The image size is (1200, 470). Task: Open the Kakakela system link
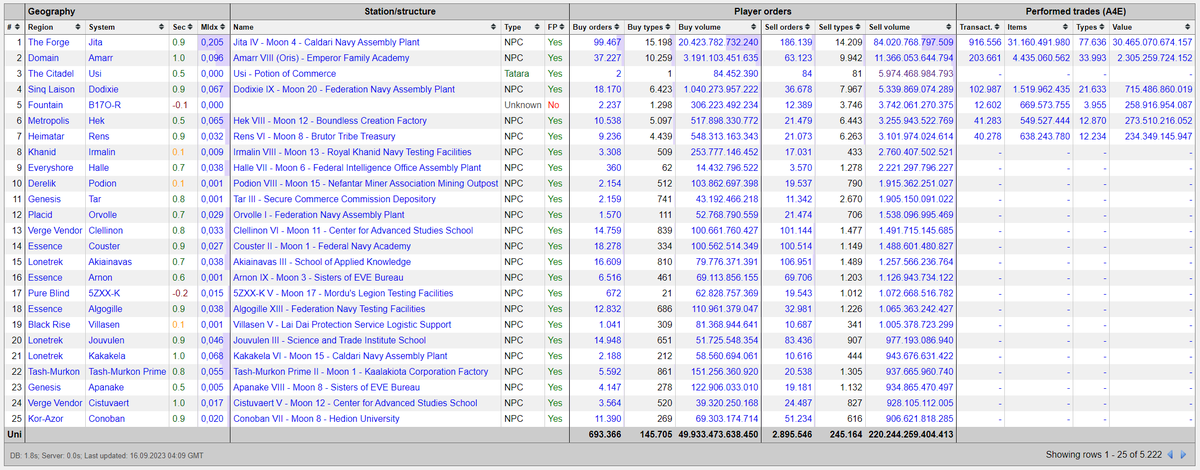pyautogui.click(x=107, y=356)
